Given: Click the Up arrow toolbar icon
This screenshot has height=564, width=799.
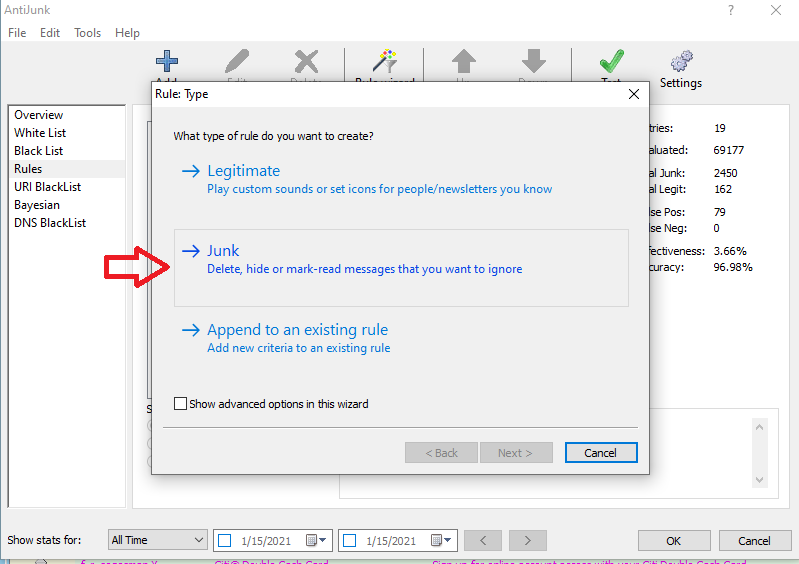Looking at the screenshot, I should 464,61.
